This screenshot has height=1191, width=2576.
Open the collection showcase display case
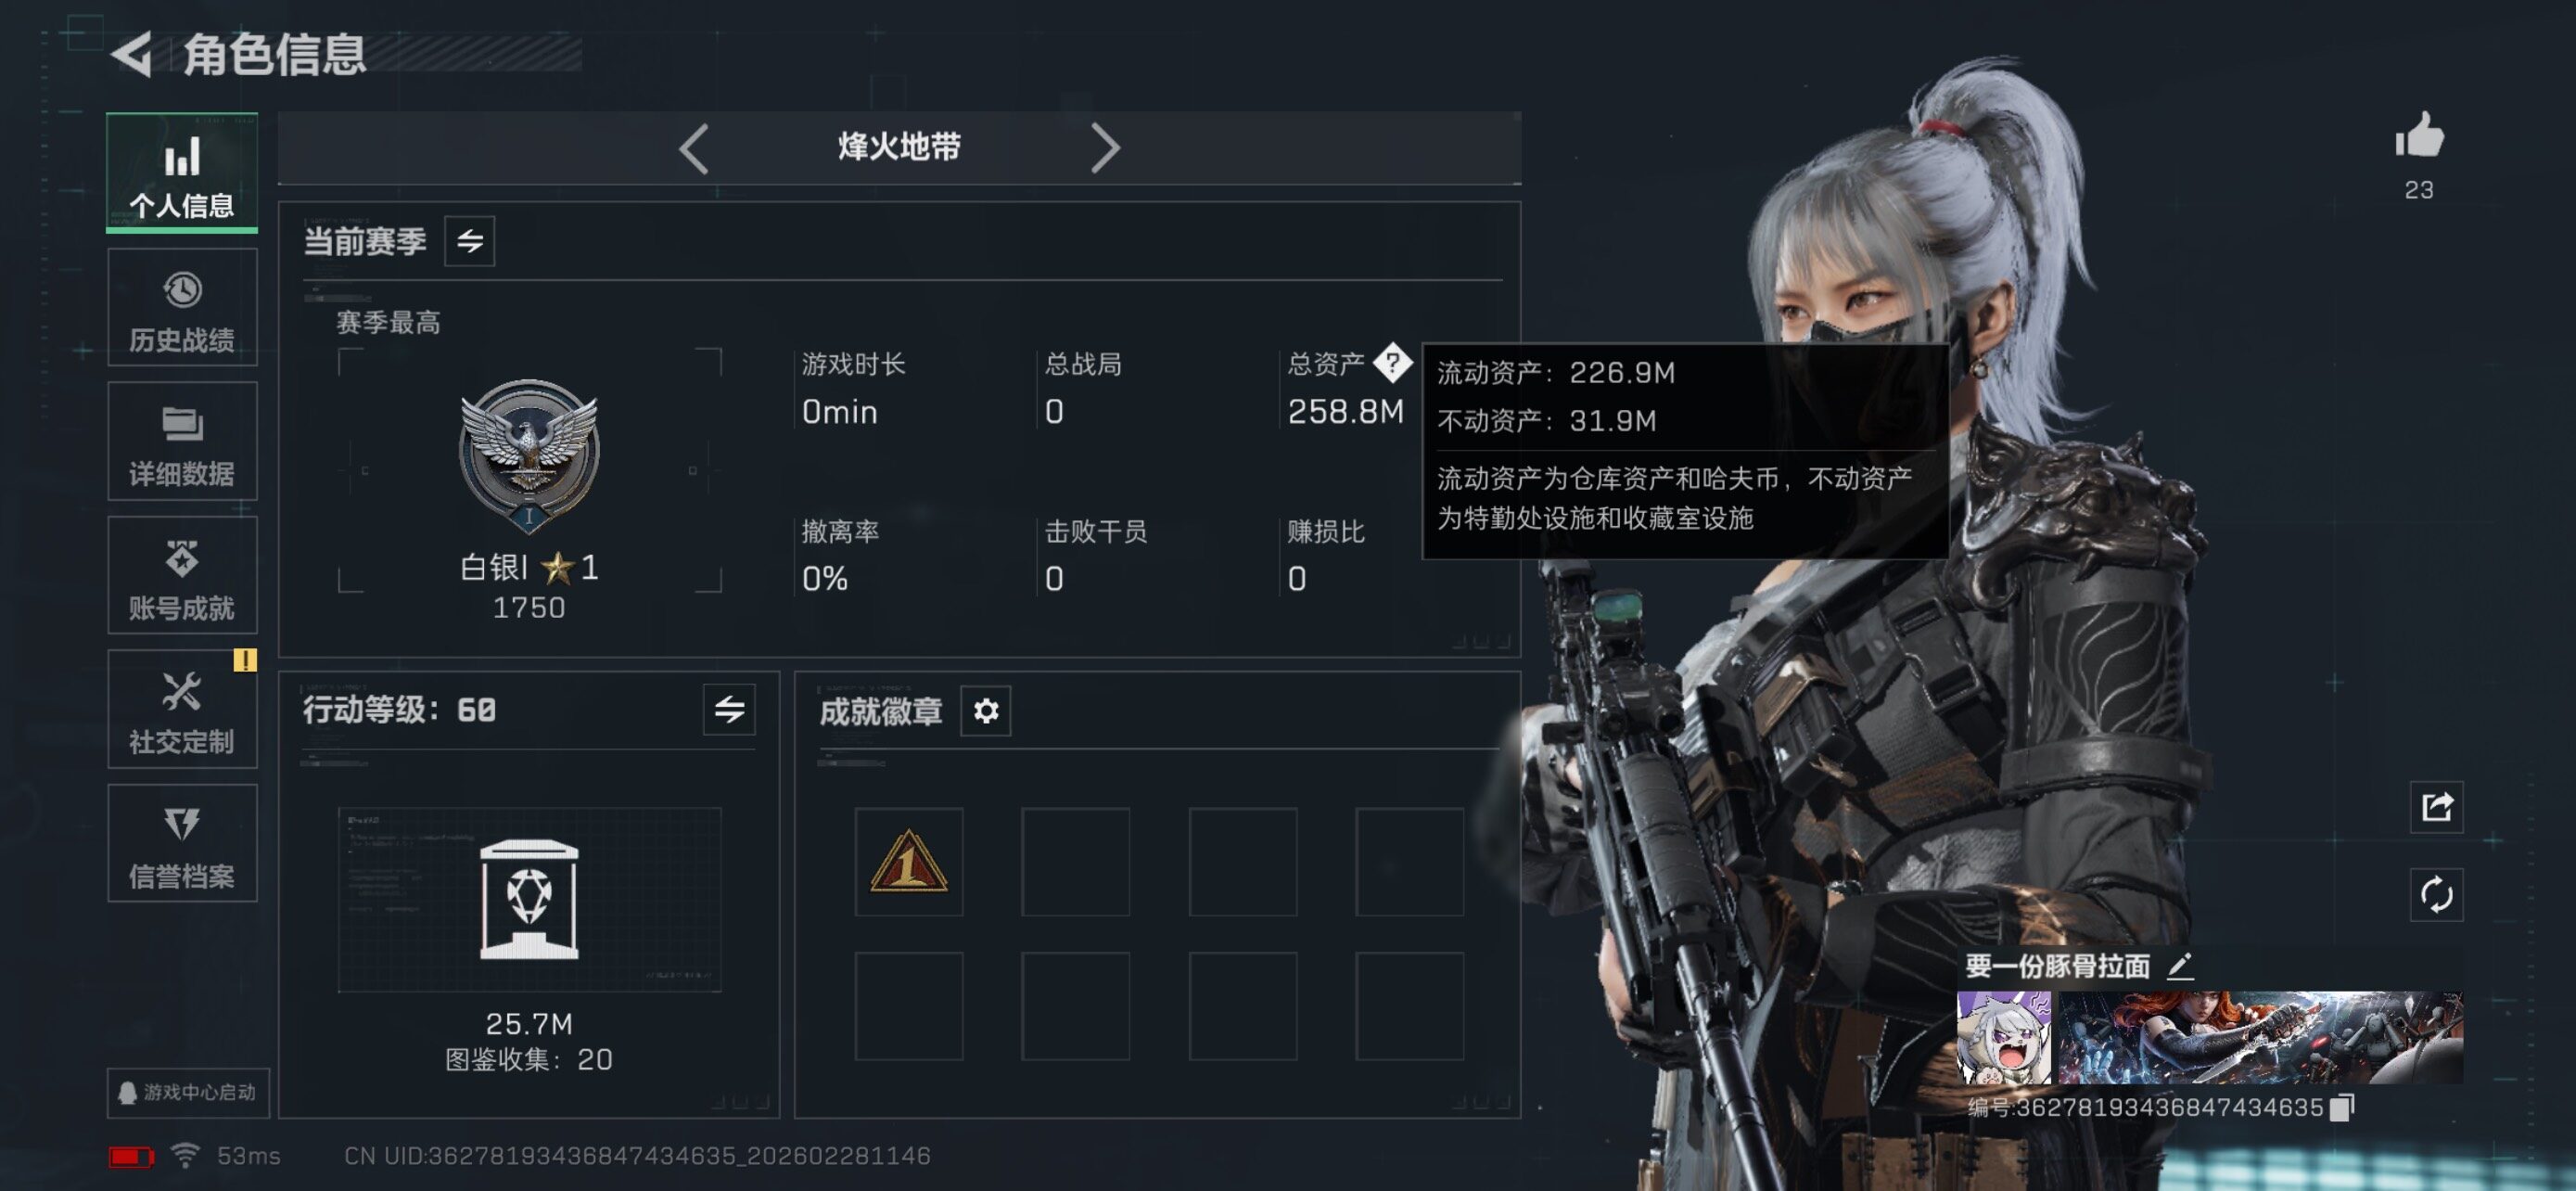coord(529,900)
